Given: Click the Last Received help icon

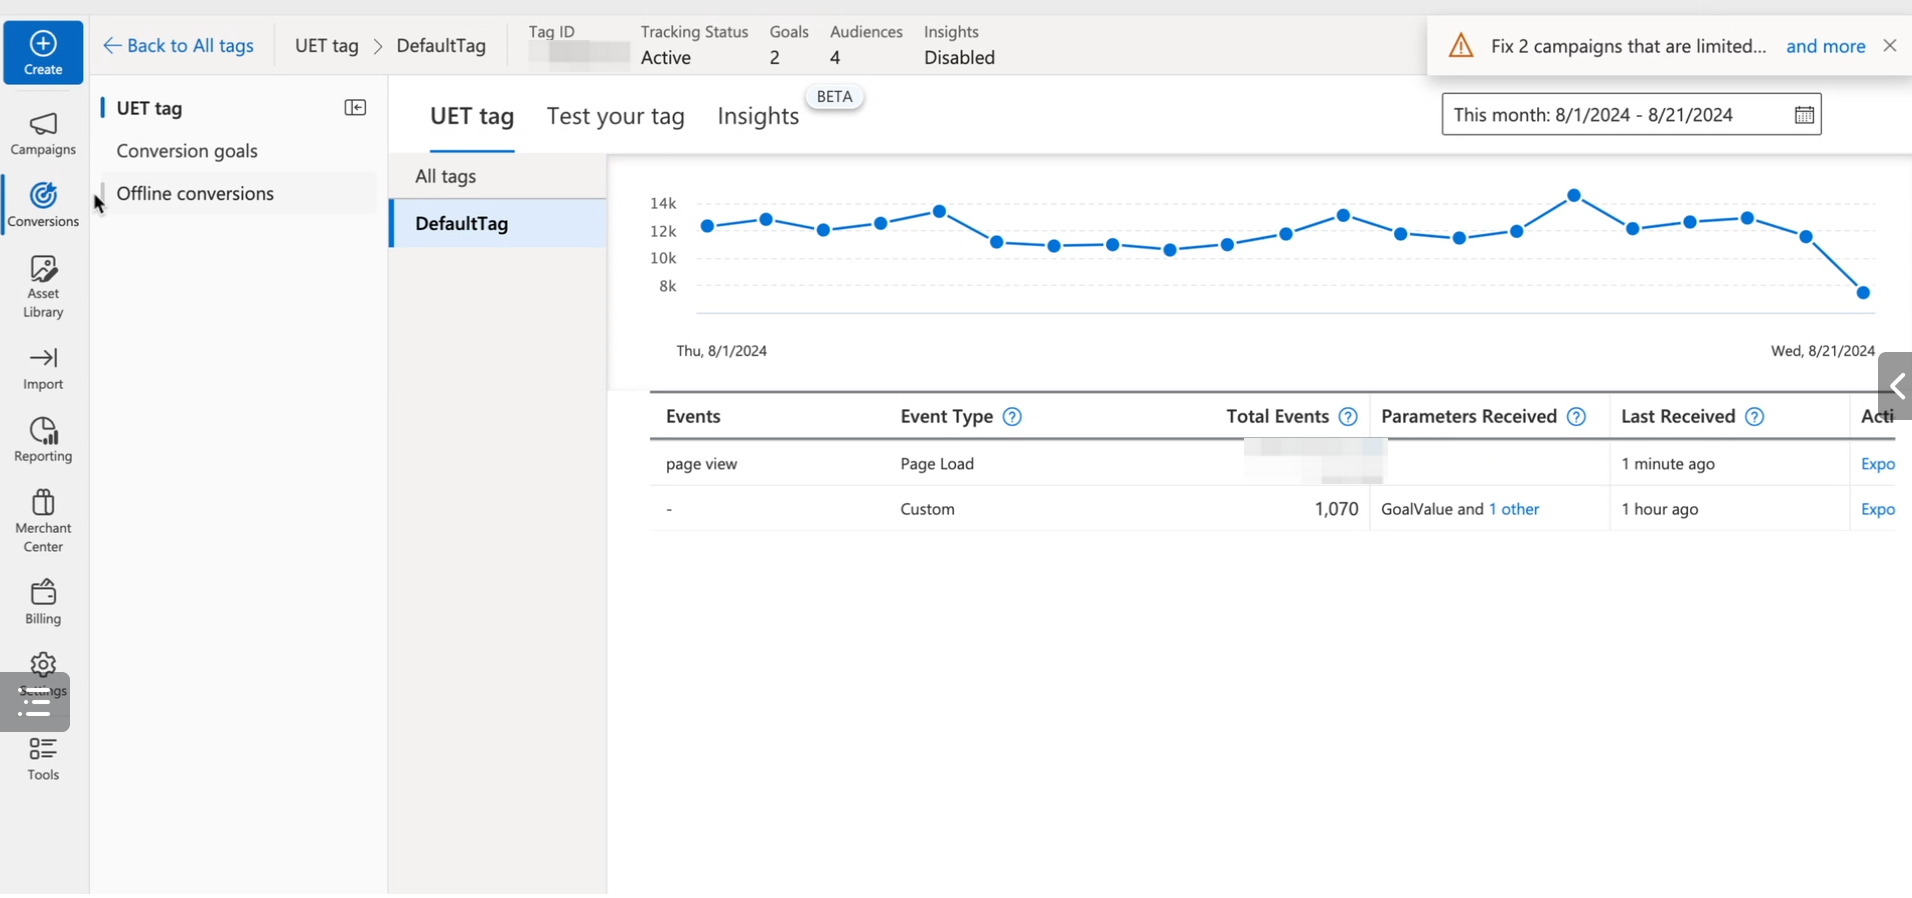Looking at the screenshot, I should point(1754,417).
